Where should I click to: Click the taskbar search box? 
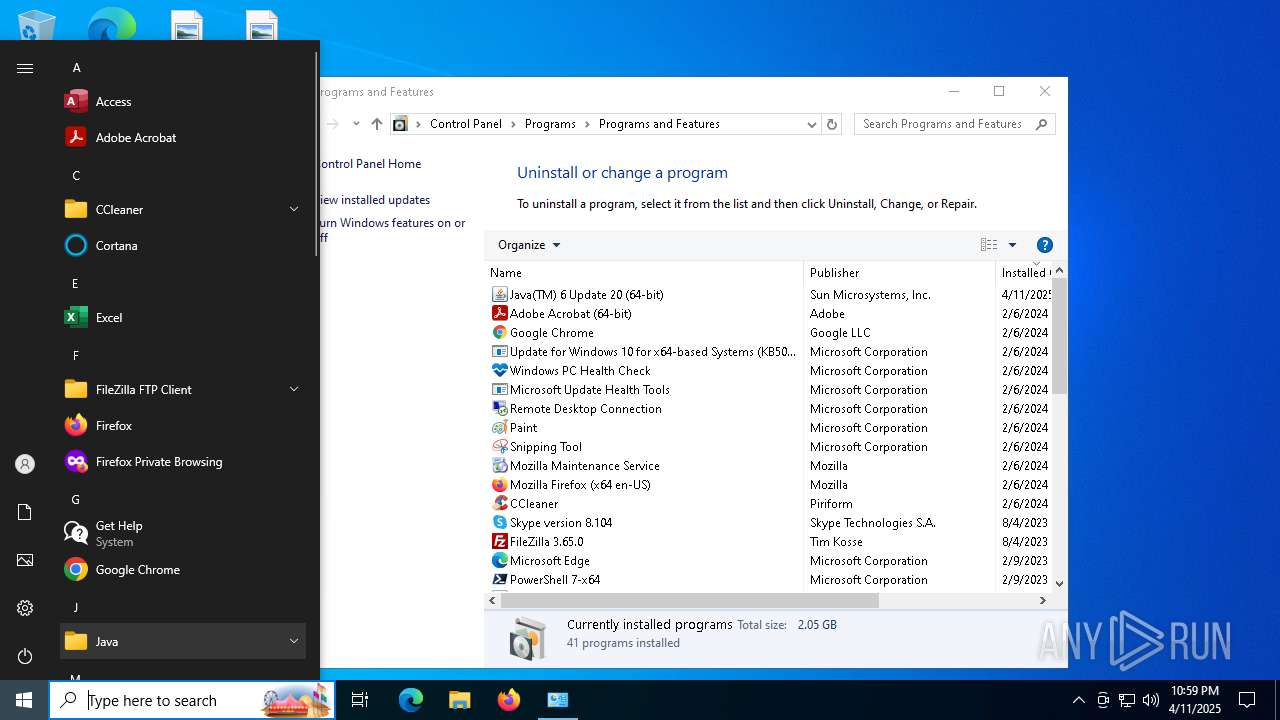pos(192,700)
